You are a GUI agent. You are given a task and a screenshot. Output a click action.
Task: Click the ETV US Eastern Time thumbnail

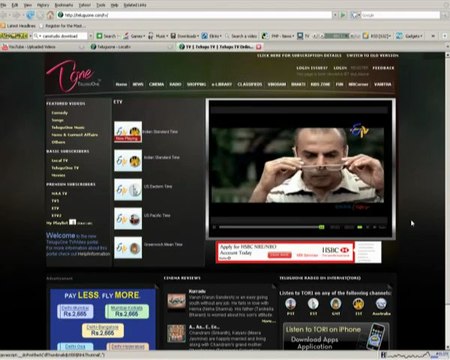128,190
